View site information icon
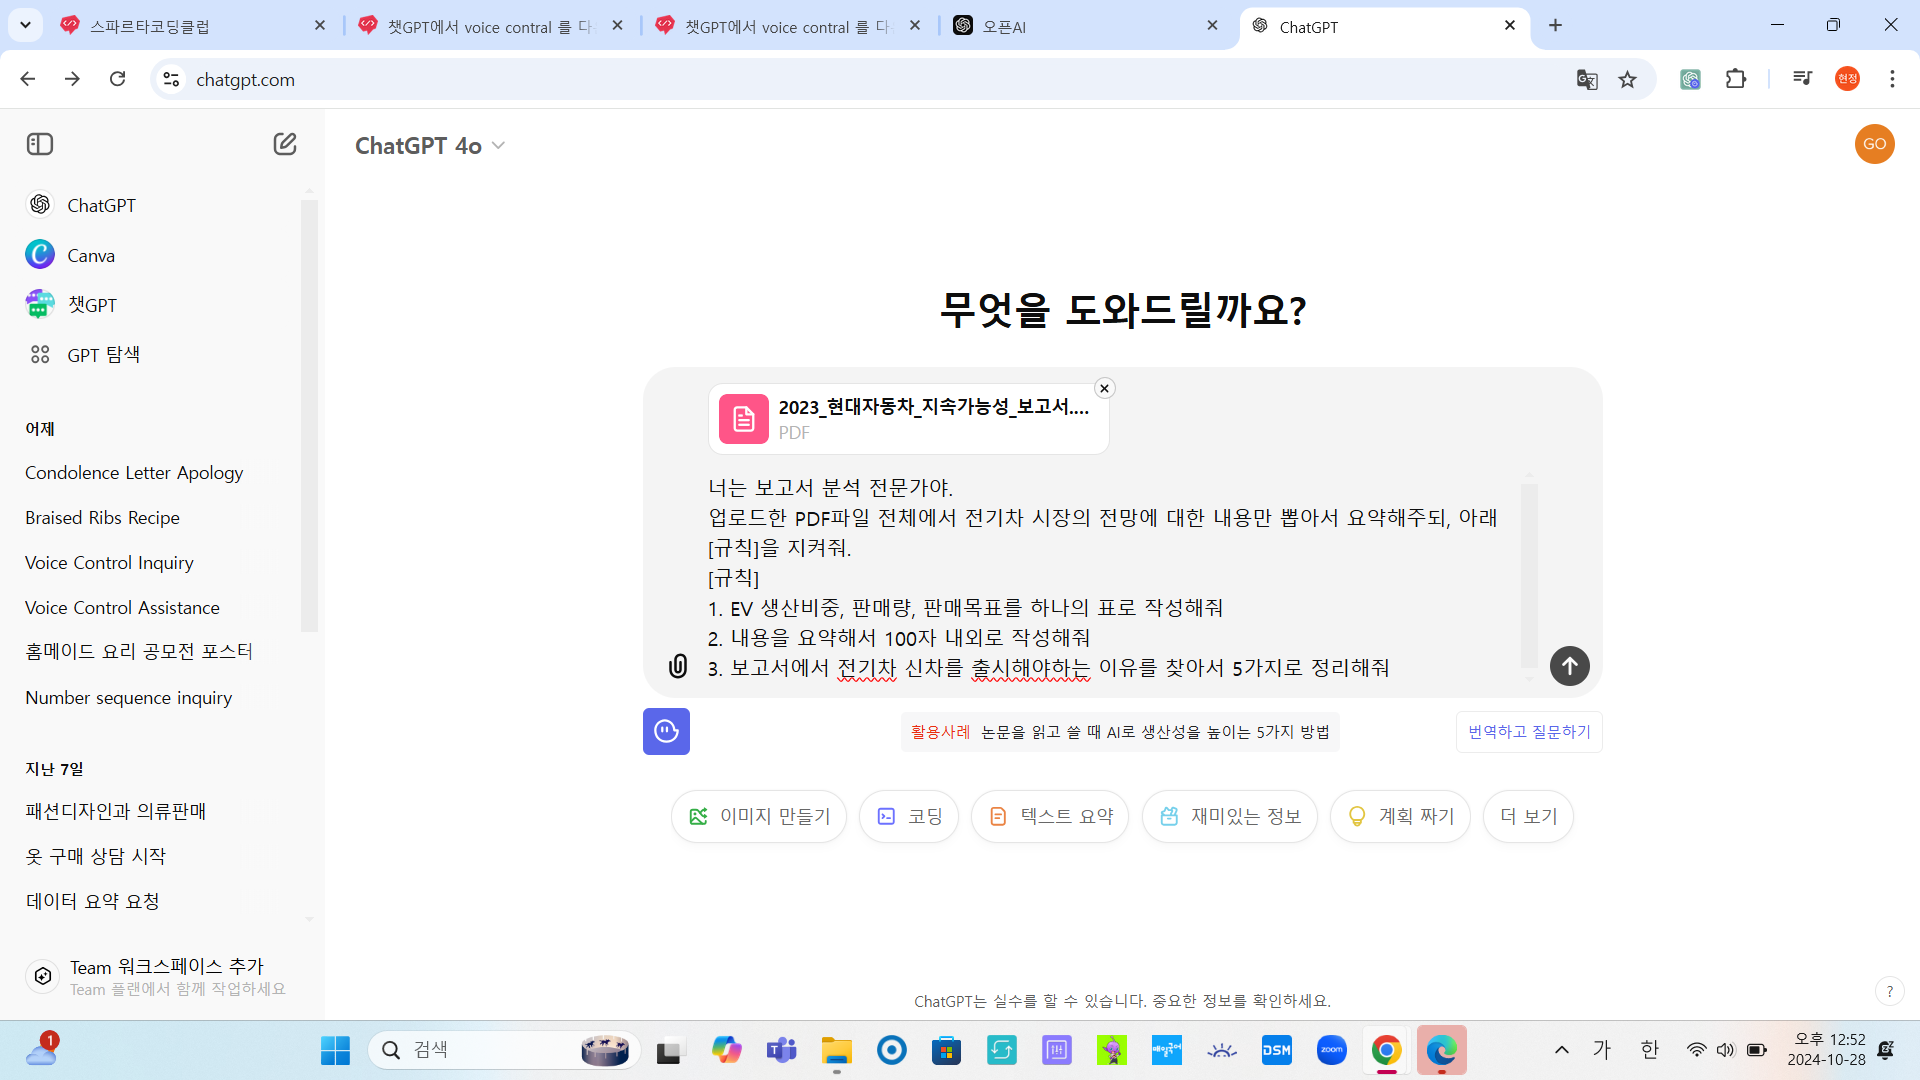1920x1080 pixels. coord(171,79)
